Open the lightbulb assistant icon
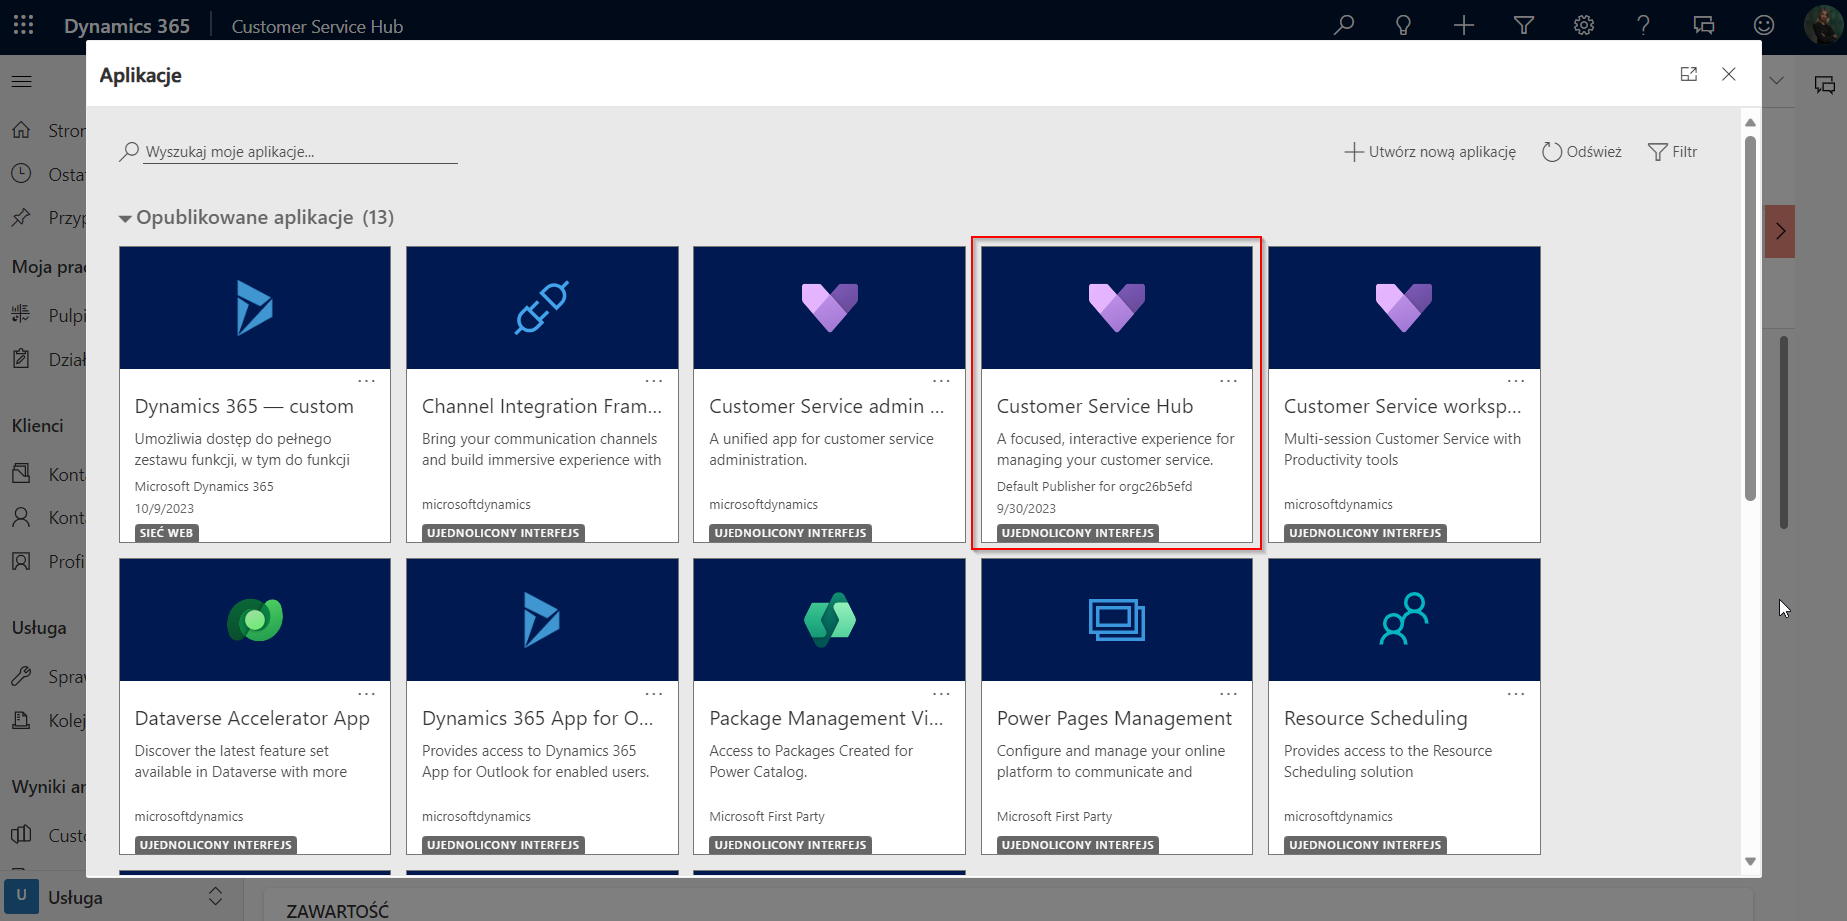Screen dimensions: 1847x921 click(1404, 25)
